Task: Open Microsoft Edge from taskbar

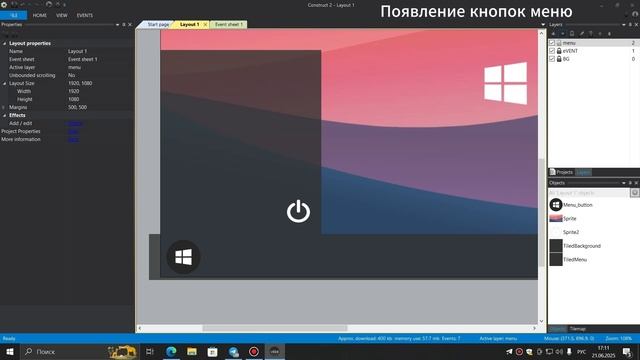Action: tap(171, 351)
